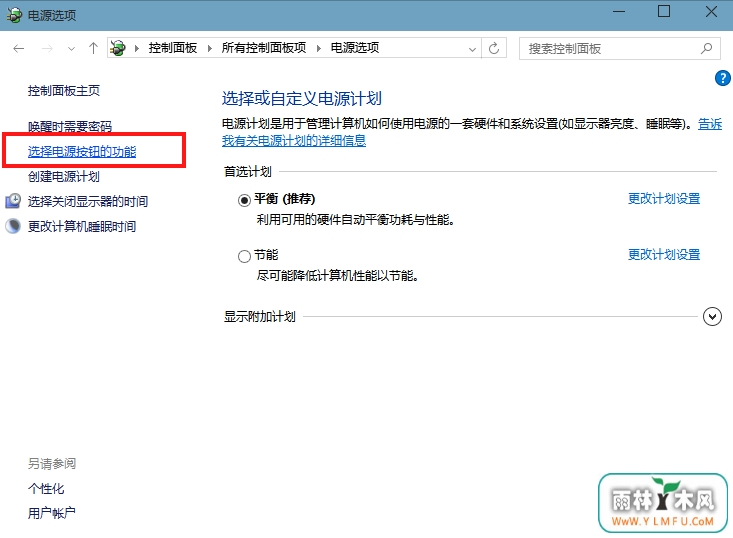Image resolution: width=733 pixels, height=538 pixels.
Task: Open 控制面板主页 link
Action: click(x=64, y=90)
